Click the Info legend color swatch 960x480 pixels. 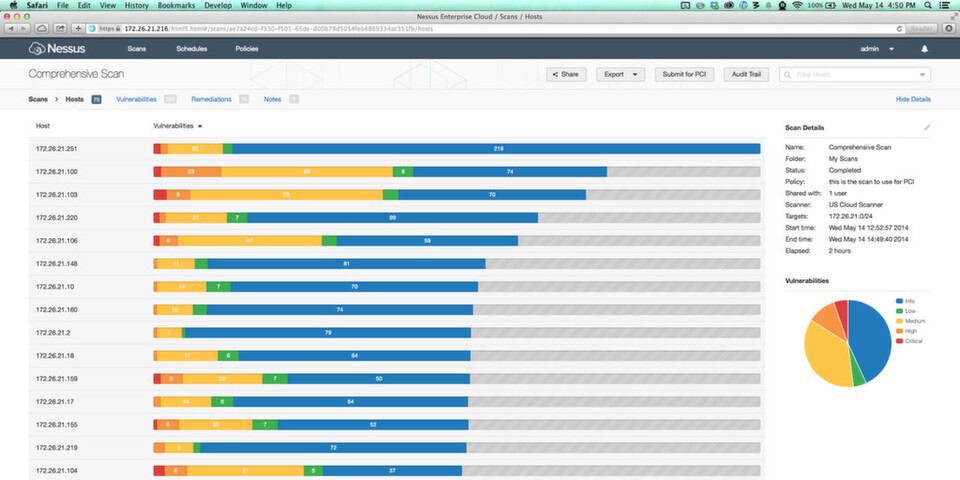(899, 301)
